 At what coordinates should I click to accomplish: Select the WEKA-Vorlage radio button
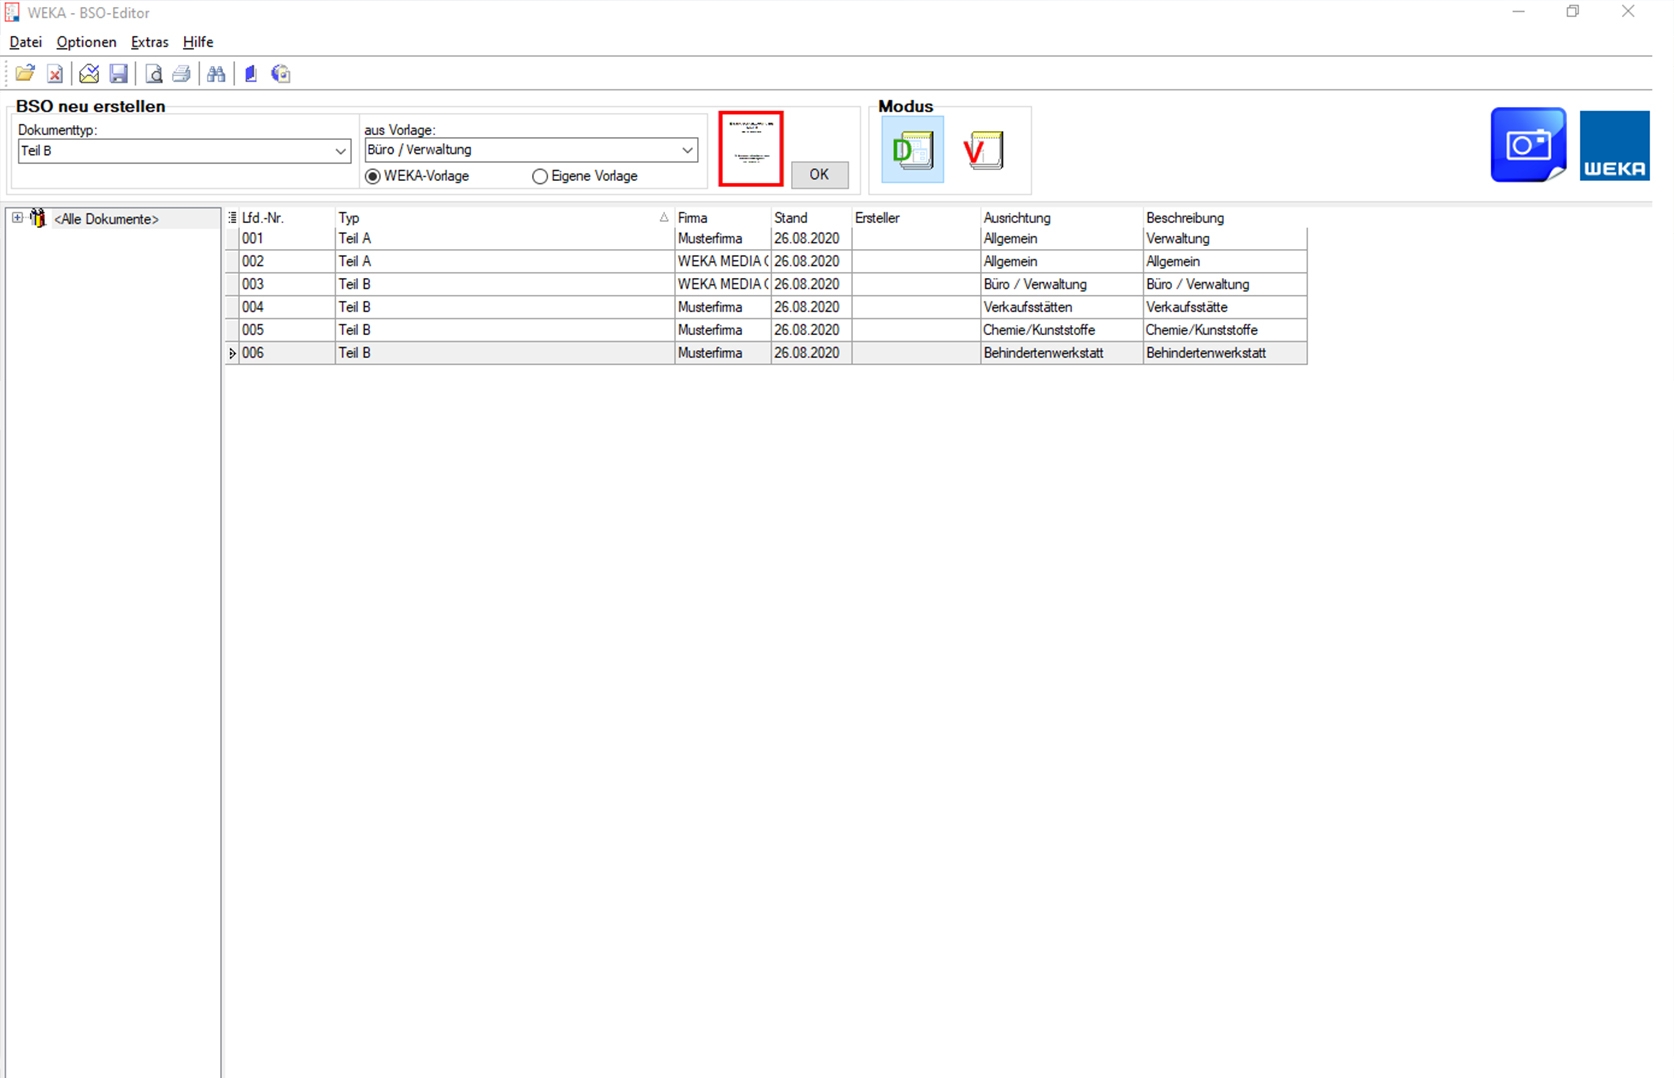pyautogui.click(x=373, y=176)
